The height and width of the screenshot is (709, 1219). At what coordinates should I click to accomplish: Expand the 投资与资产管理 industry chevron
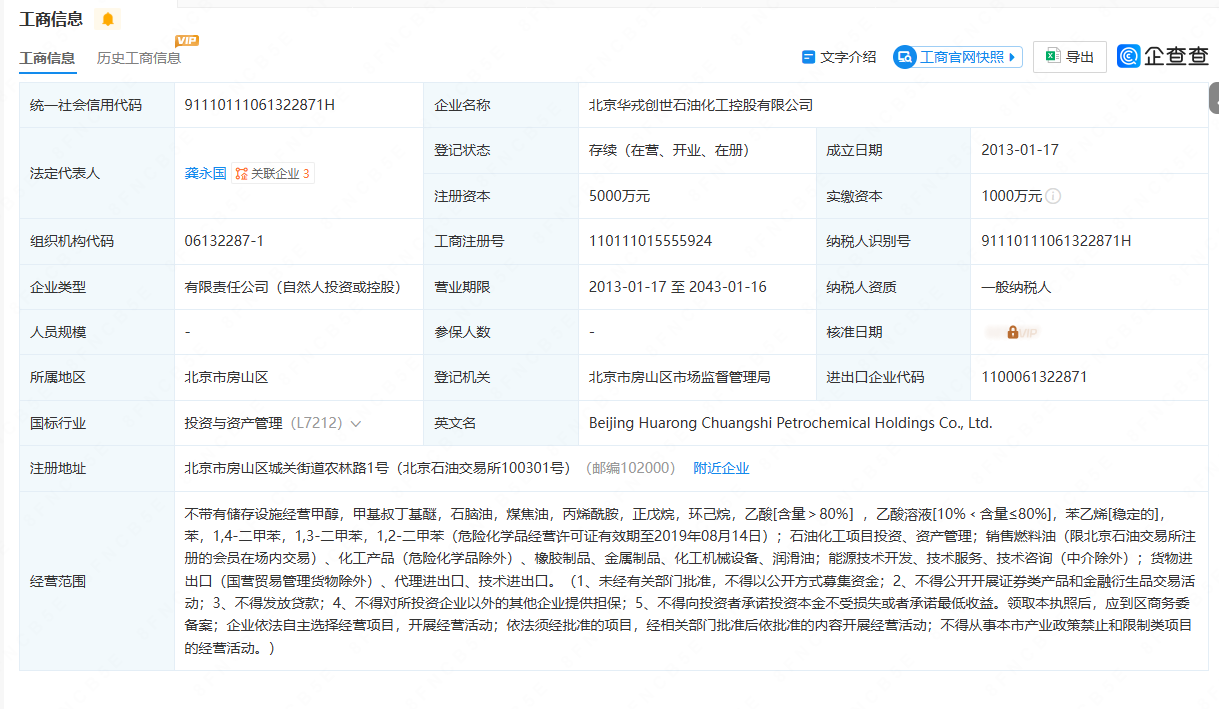point(356,424)
